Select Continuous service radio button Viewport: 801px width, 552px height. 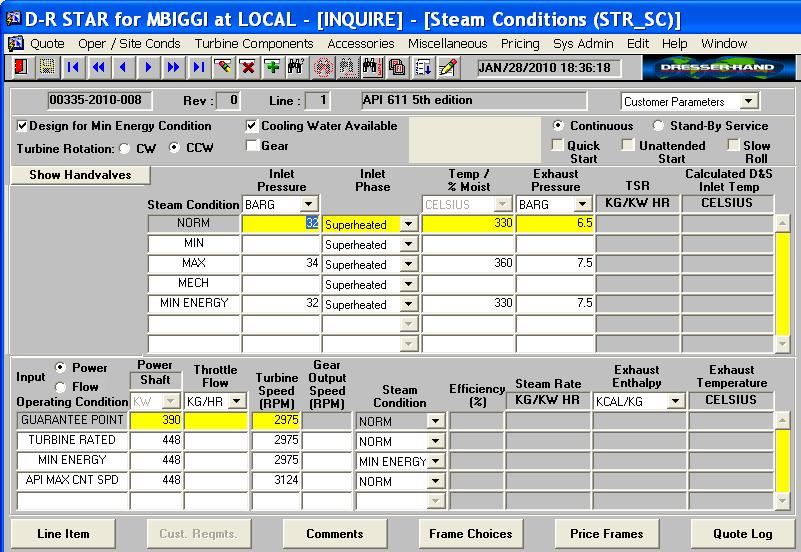[558, 126]
